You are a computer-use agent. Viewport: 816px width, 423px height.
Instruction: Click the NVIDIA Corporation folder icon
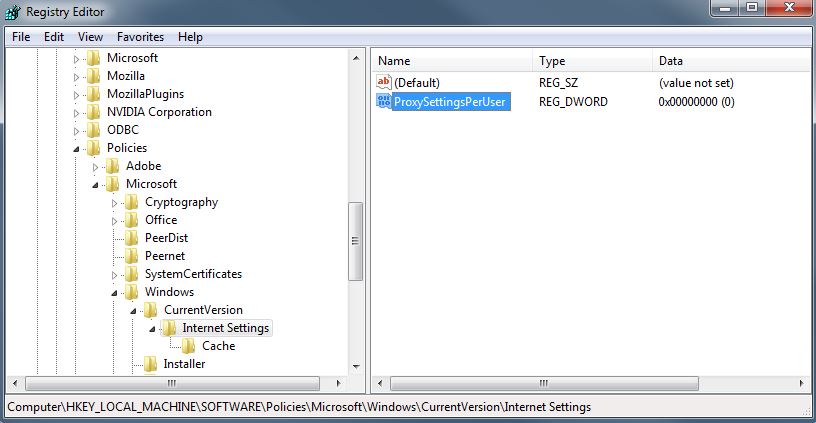[94, 112]
